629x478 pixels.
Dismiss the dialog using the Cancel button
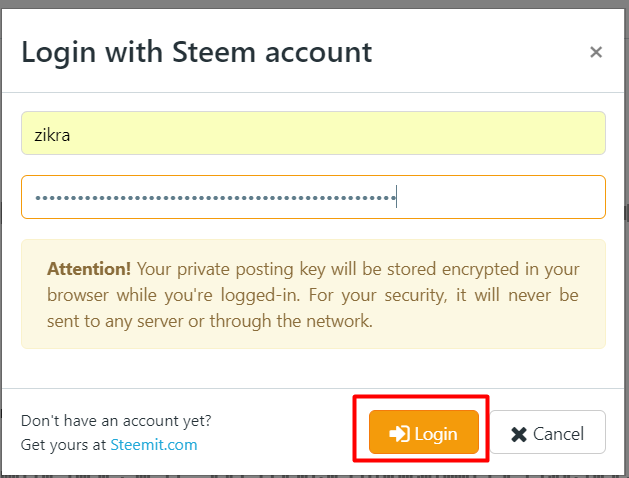[548, 432]
